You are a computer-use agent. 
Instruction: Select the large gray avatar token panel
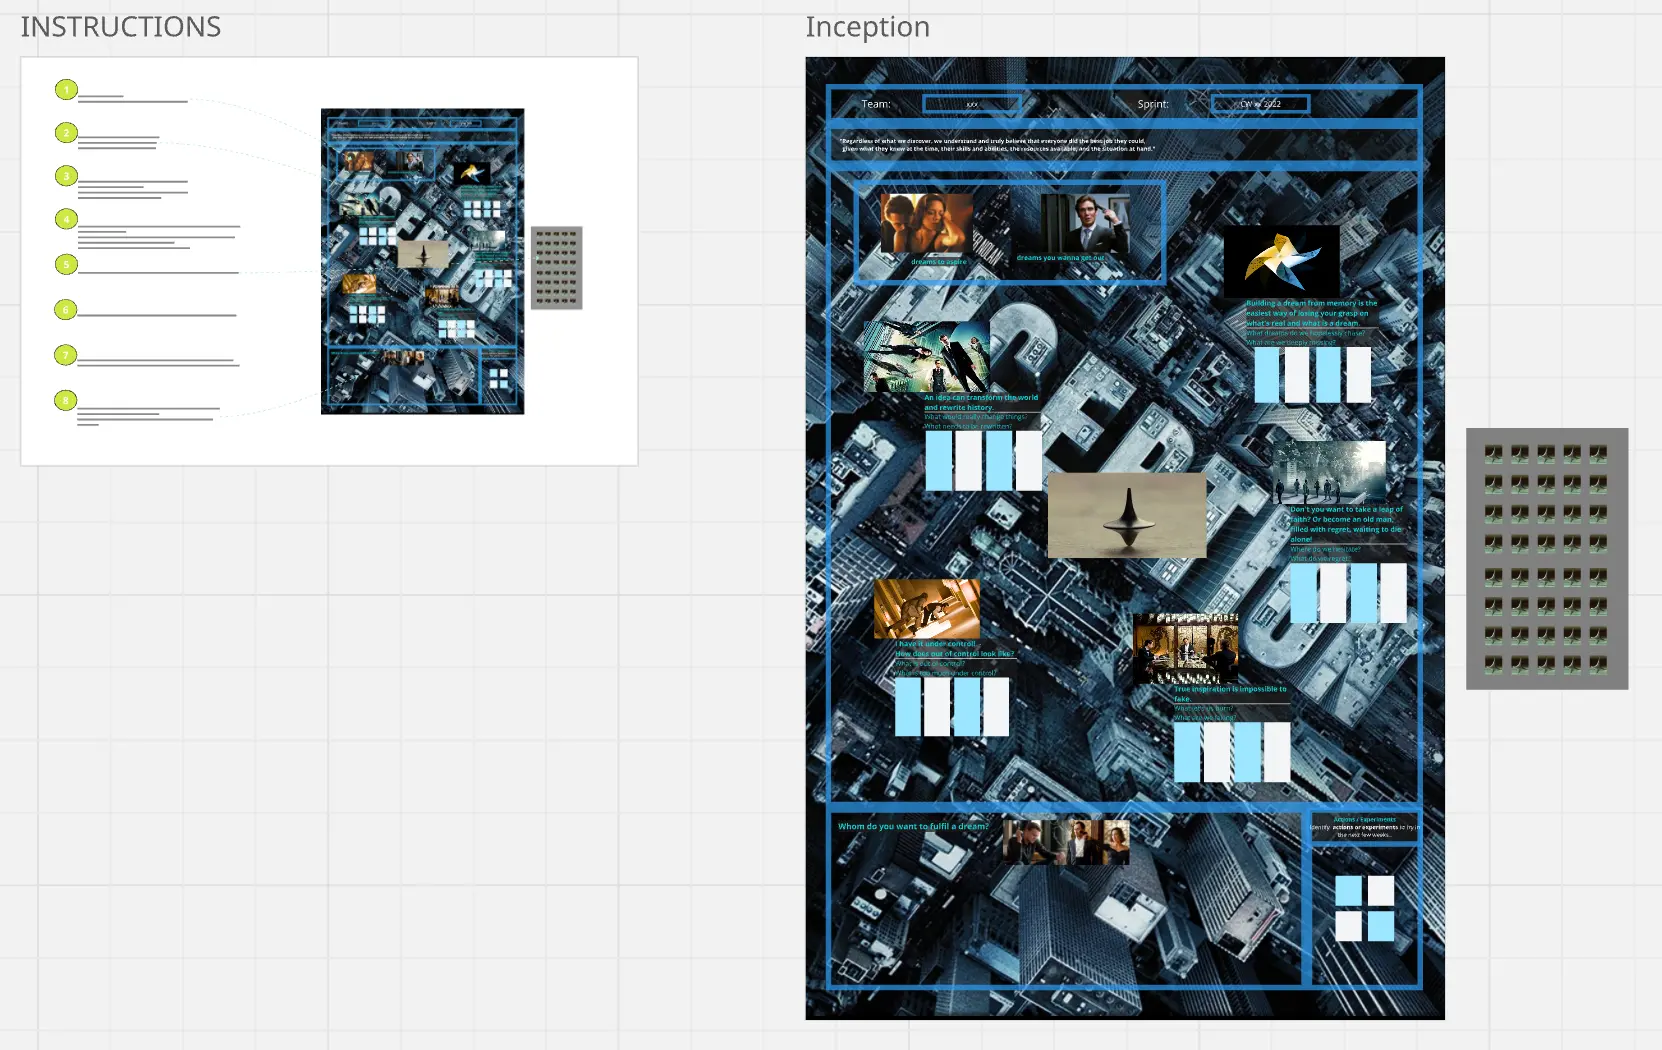[x=1546, y=558]
